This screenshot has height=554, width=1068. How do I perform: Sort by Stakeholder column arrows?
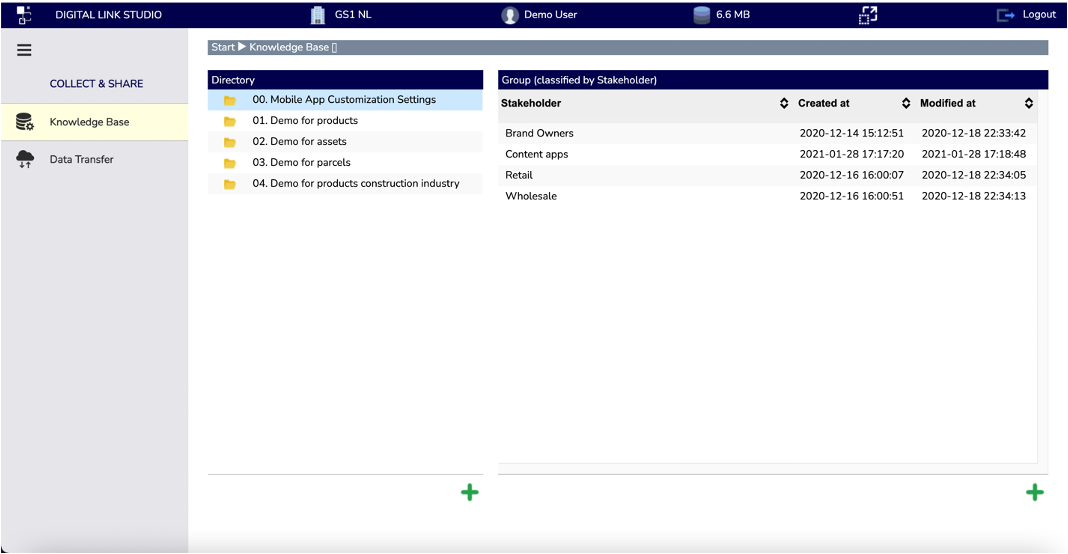coord(784,103)
